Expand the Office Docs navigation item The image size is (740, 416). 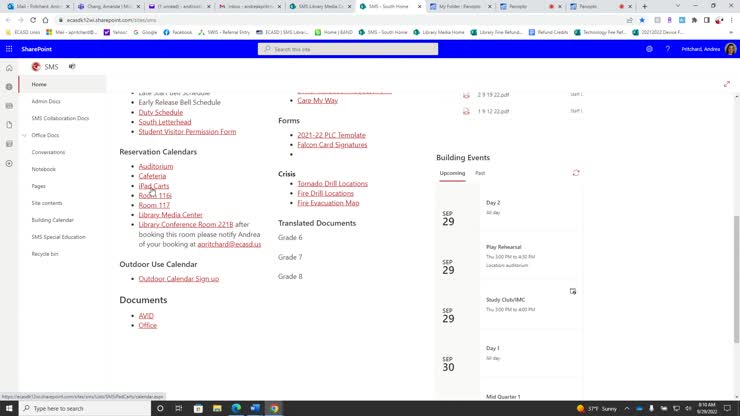coord(24,135)
